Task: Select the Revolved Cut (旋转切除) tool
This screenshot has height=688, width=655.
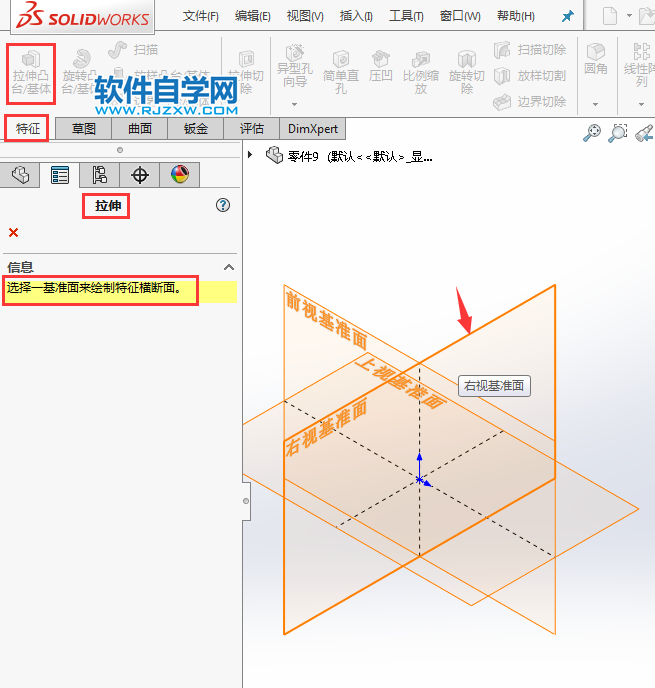Action: point(466,72)
